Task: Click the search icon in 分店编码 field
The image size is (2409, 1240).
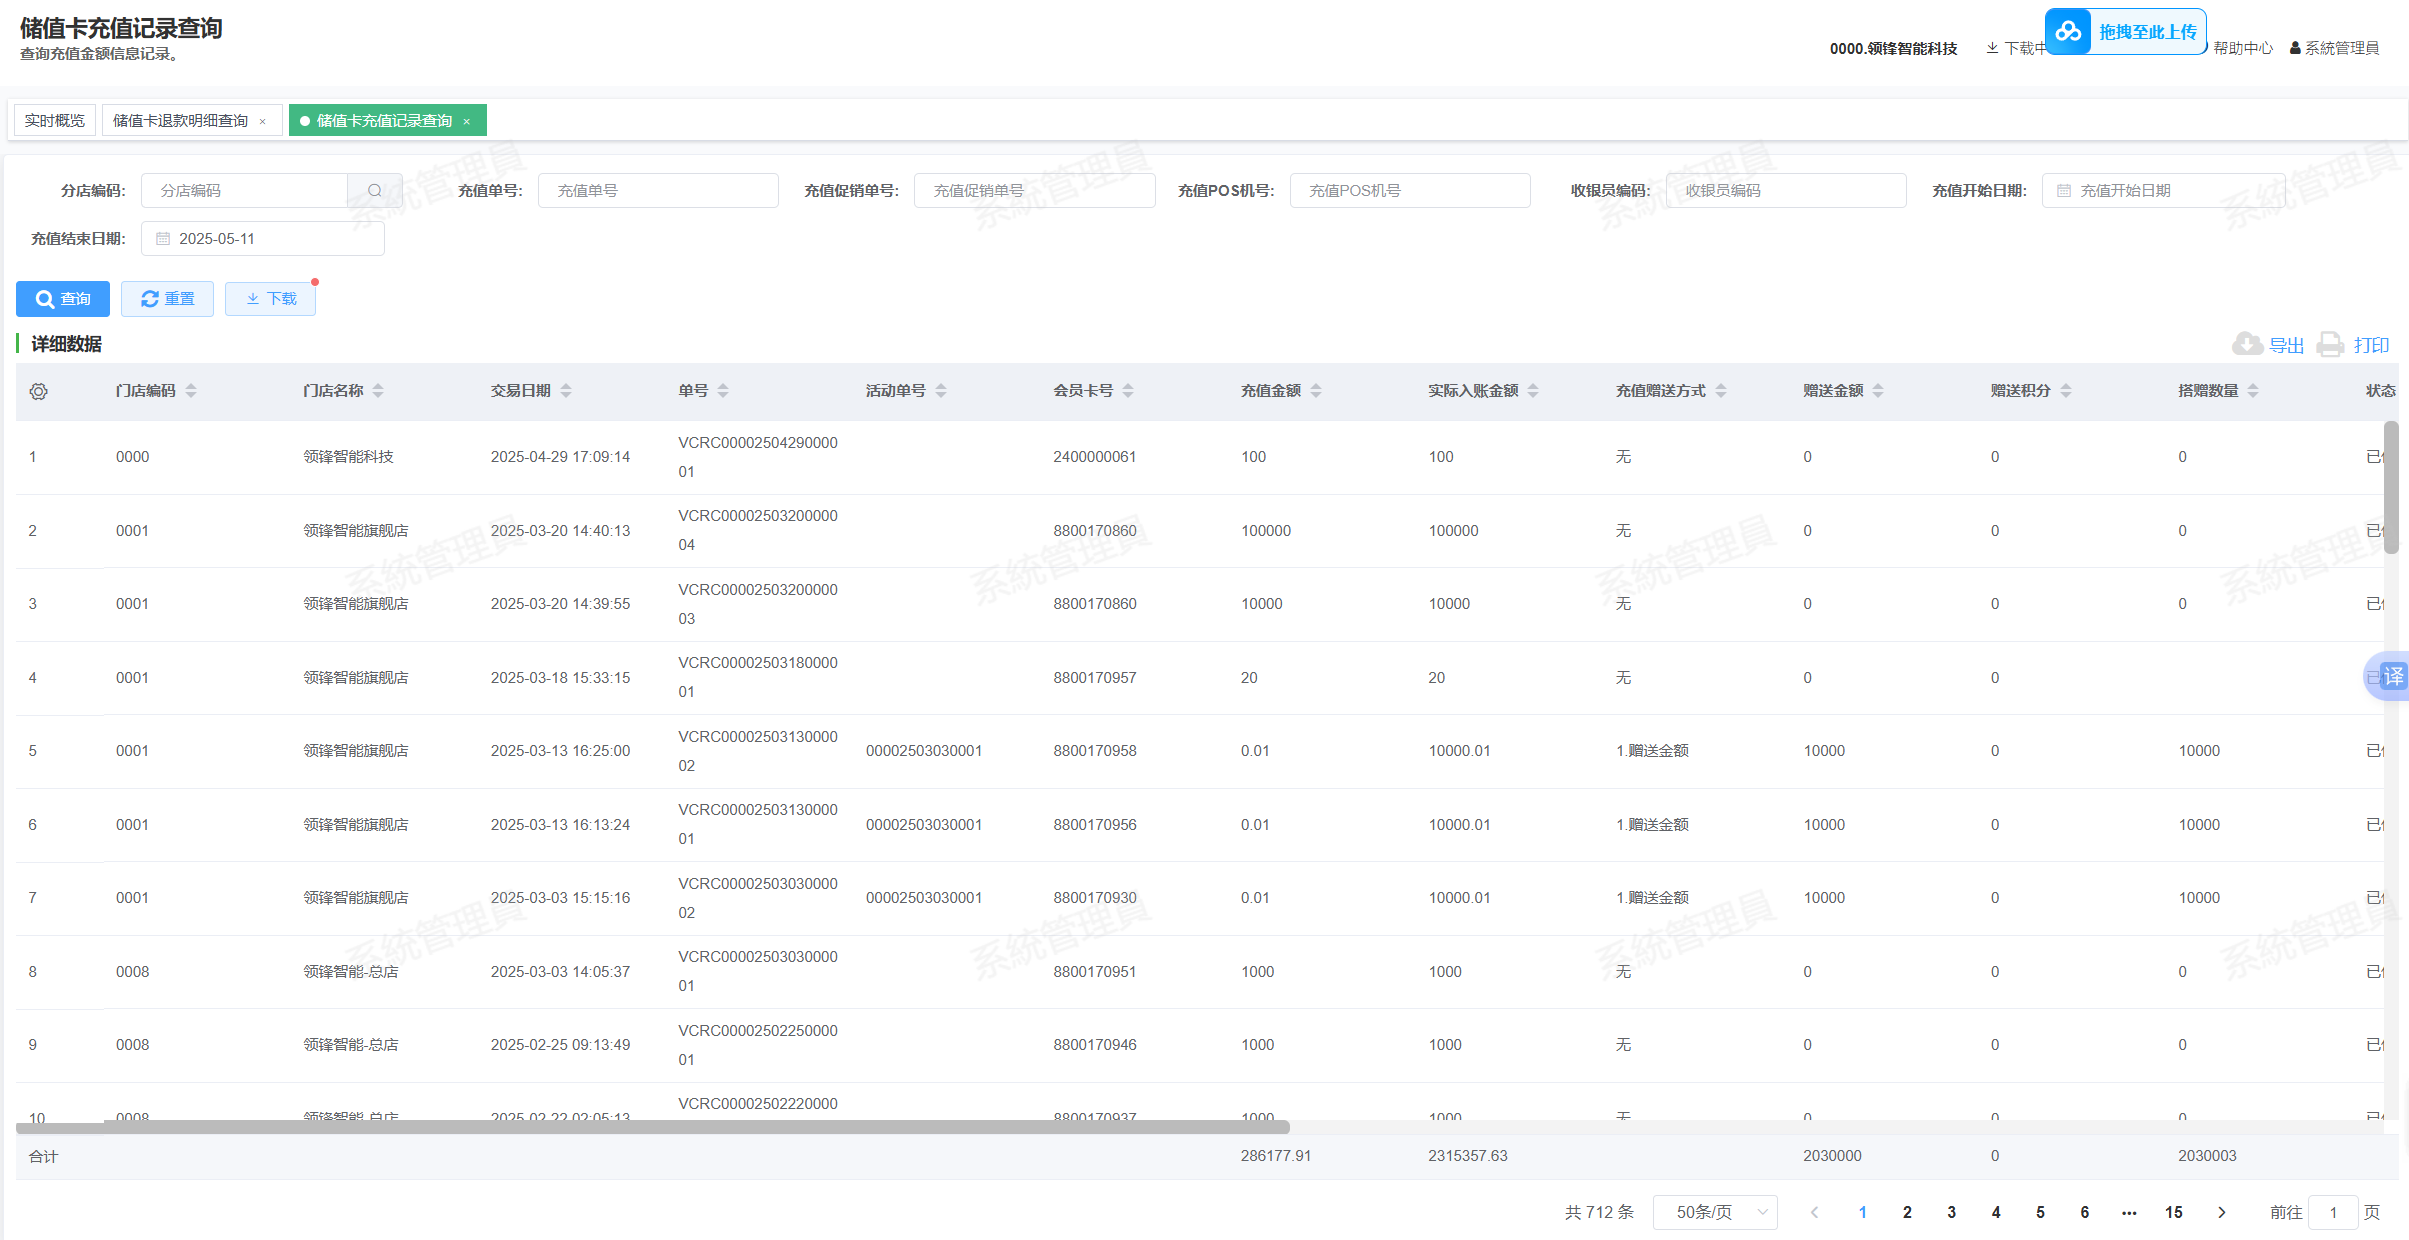Action: coord(375,191)
